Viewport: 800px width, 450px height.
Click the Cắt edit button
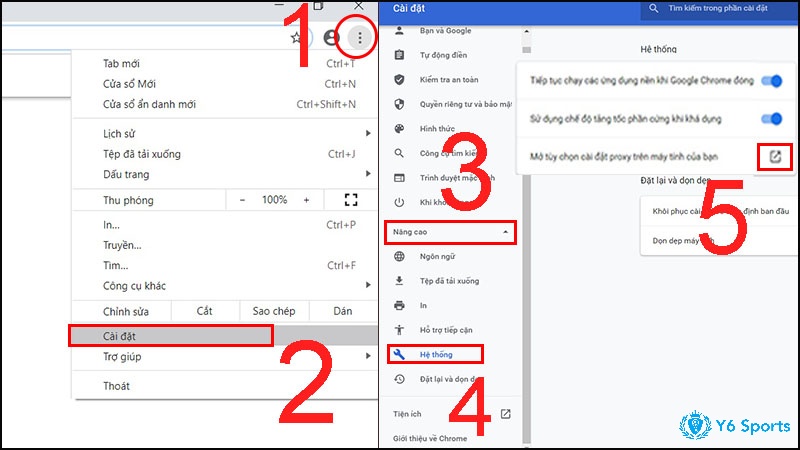pyautogui.click(x=205, y=311)
